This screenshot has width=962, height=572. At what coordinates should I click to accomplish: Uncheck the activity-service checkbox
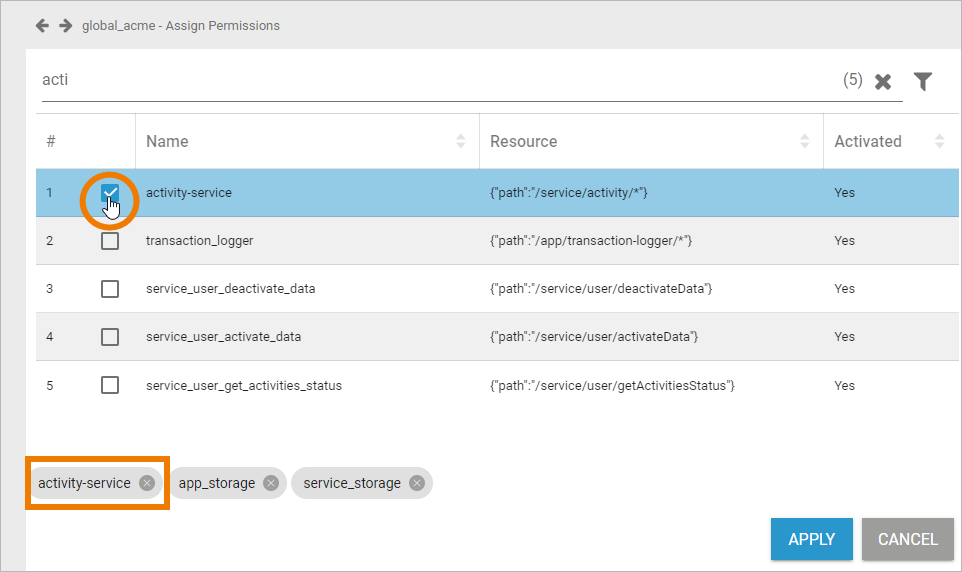tap(110, 193)
